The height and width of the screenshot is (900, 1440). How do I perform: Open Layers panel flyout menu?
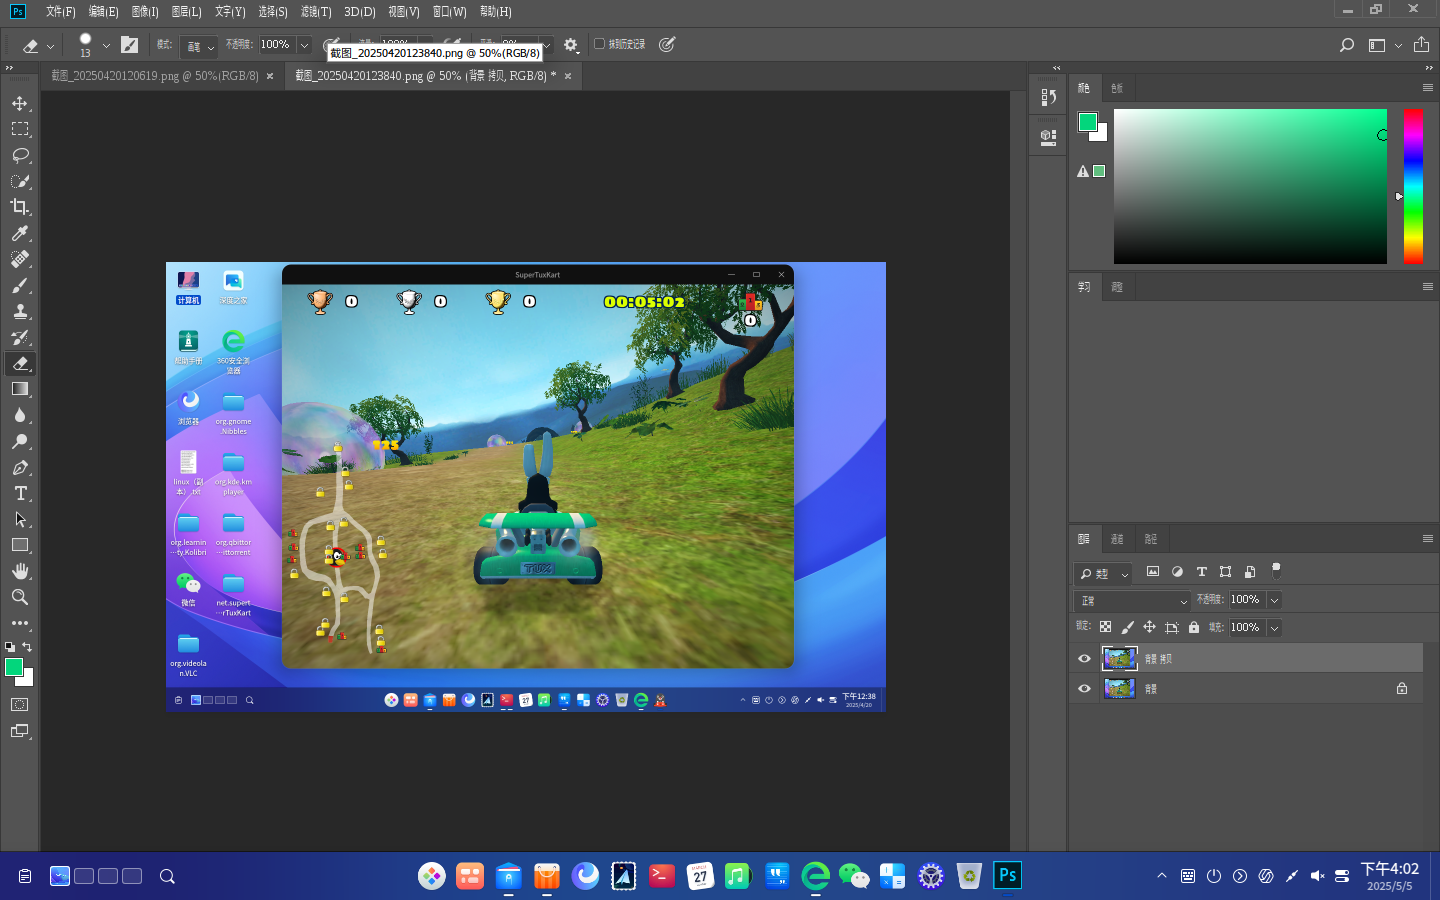(x=1428, y=538)
